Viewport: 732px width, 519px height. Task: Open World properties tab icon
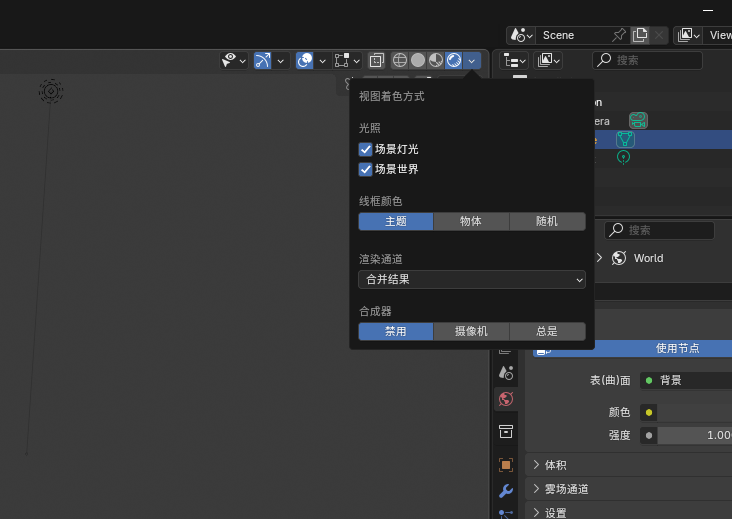click(506, 398)
